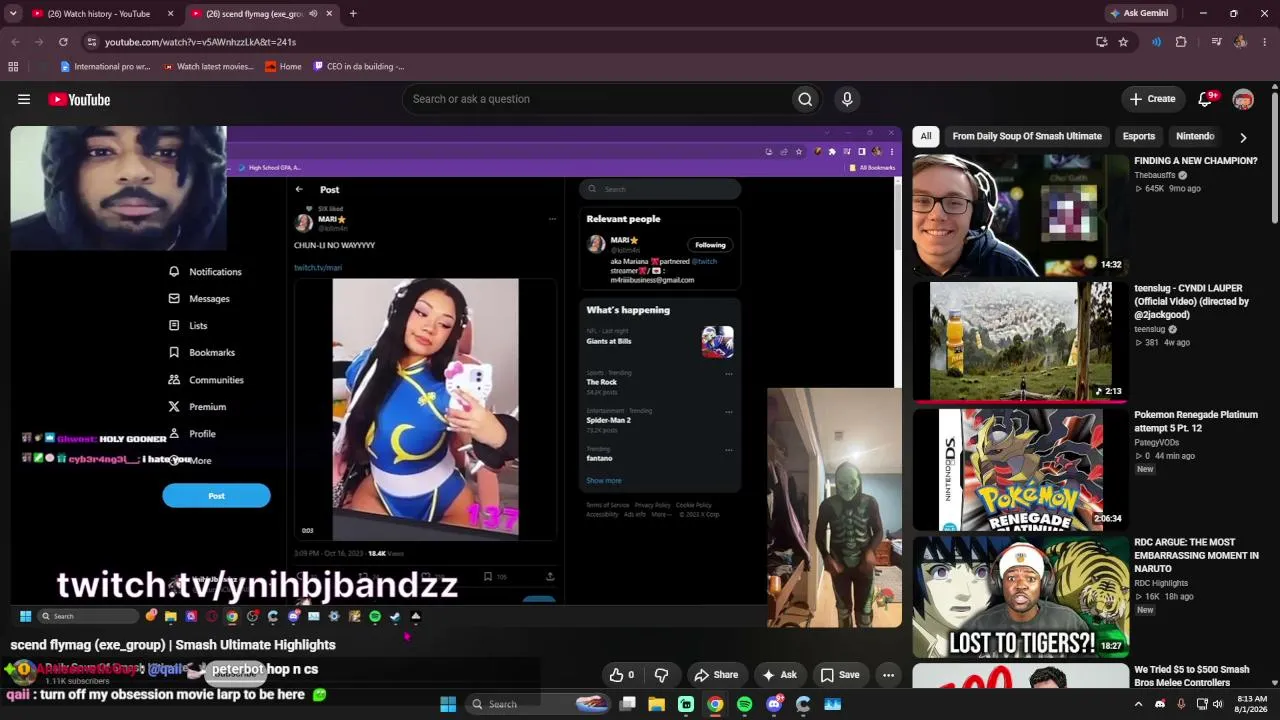Click the video title scend flymag

coord(173,645)
